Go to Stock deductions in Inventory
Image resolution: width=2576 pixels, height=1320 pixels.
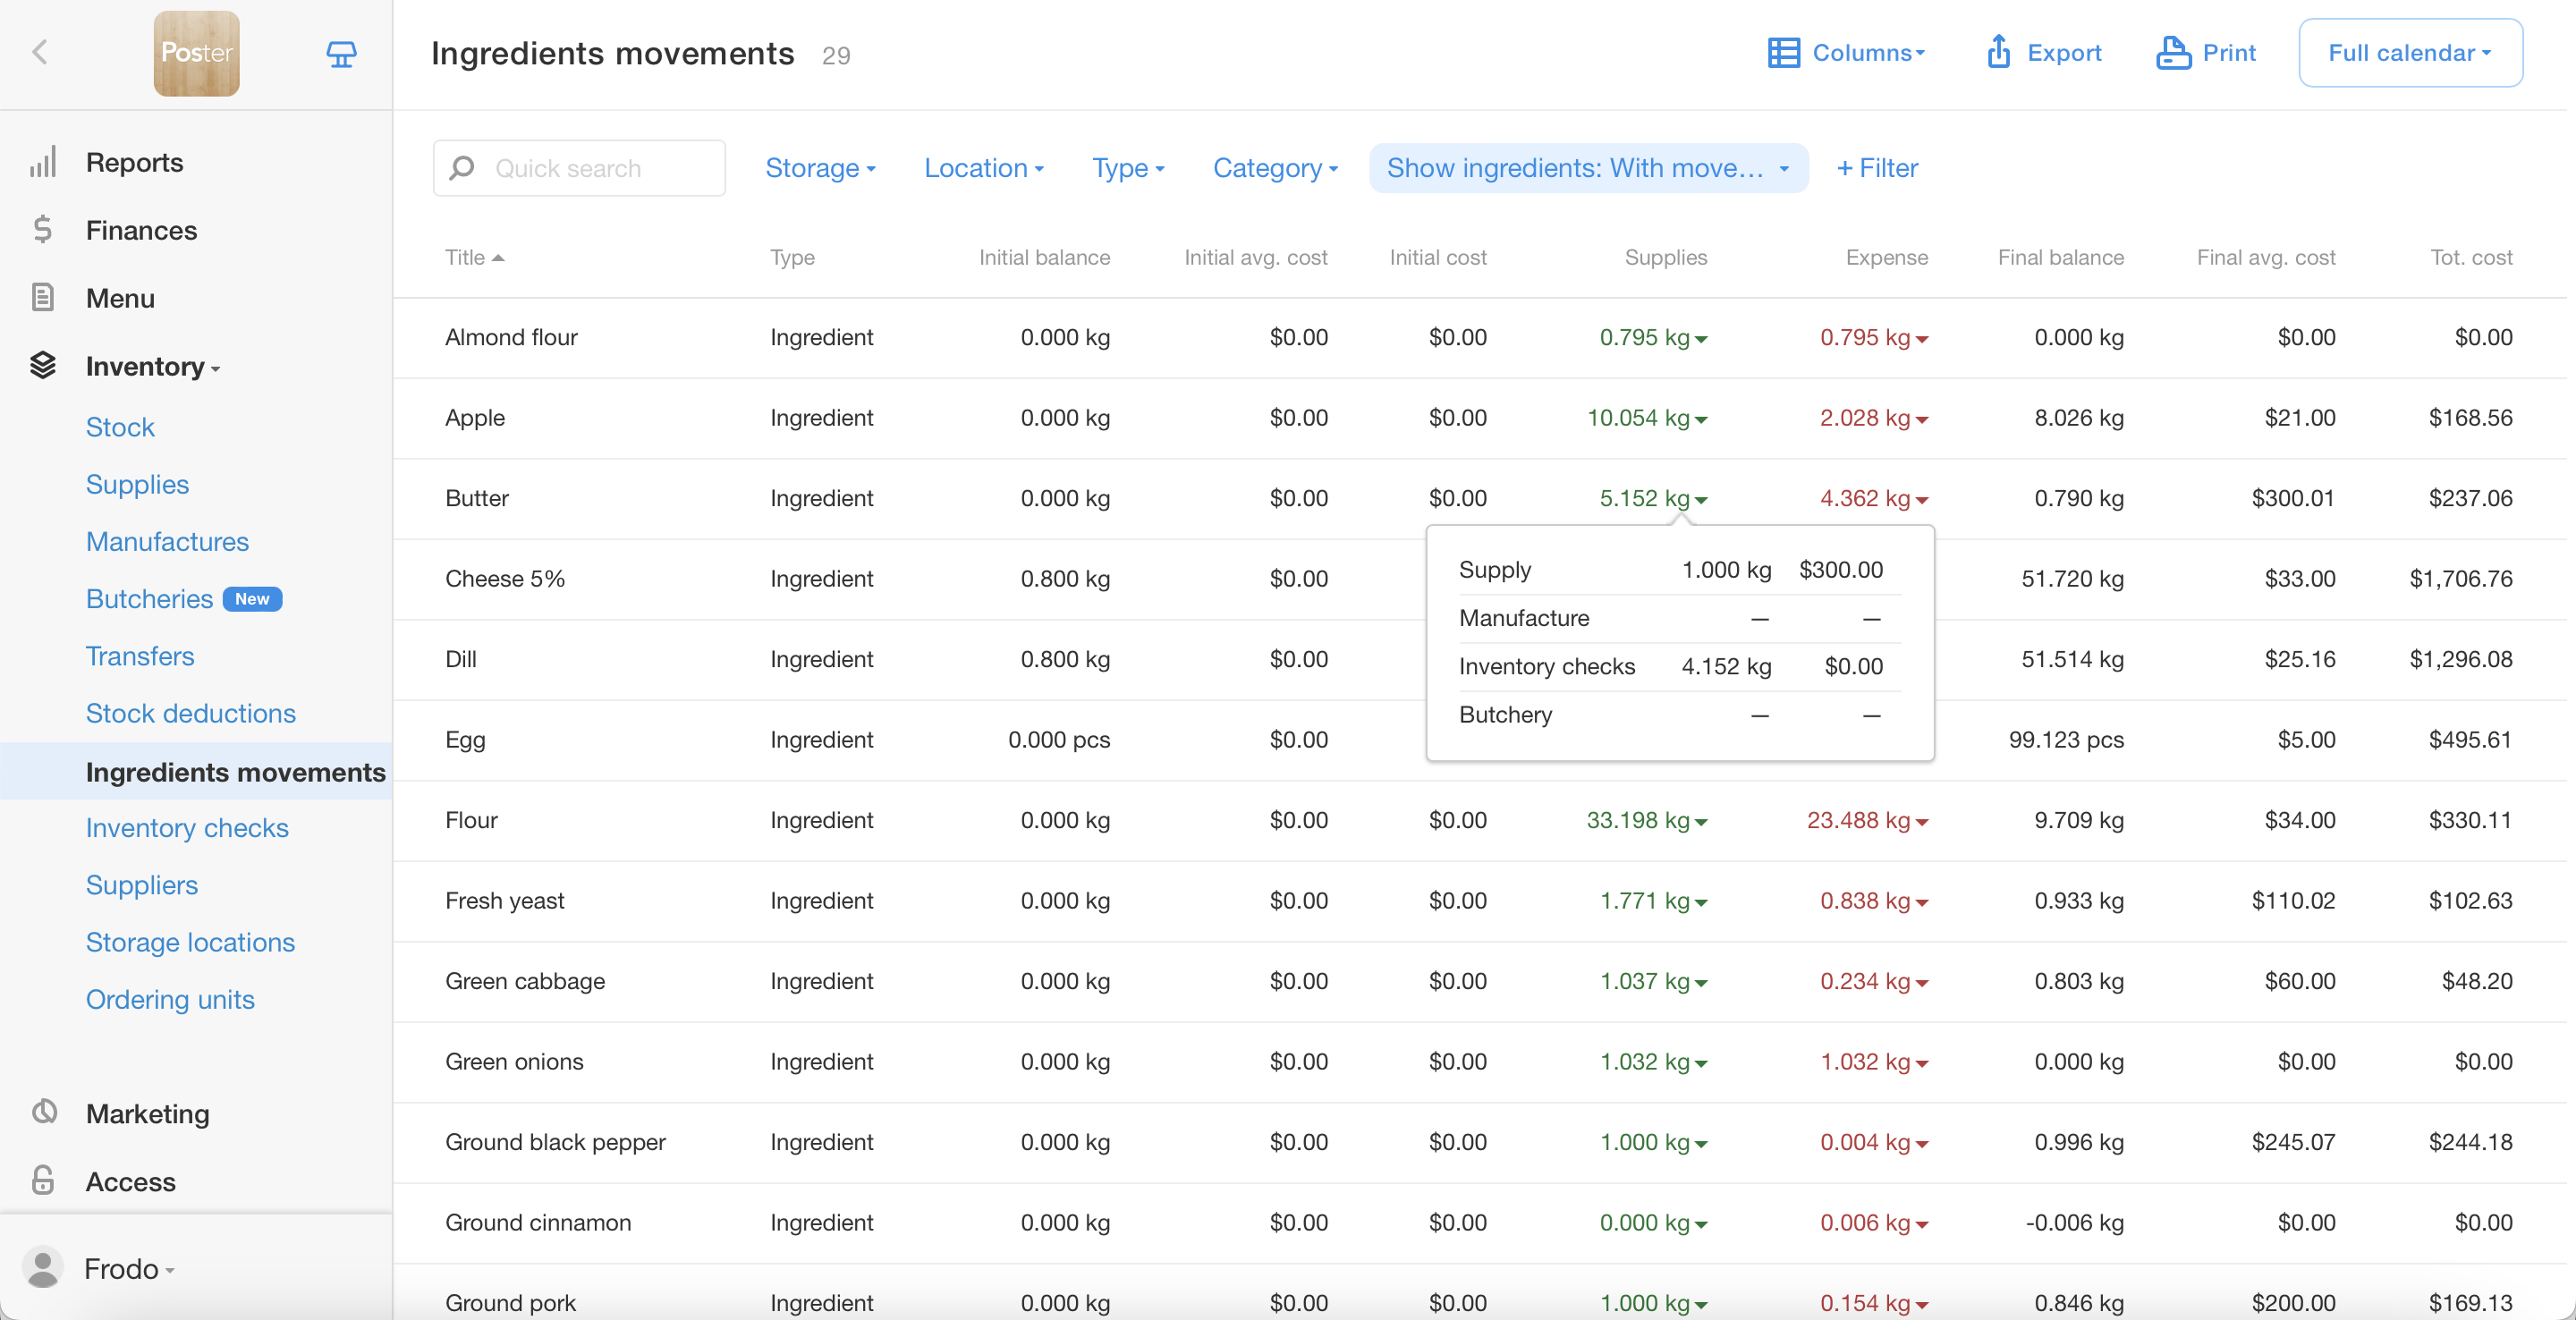tap(190, 713)
